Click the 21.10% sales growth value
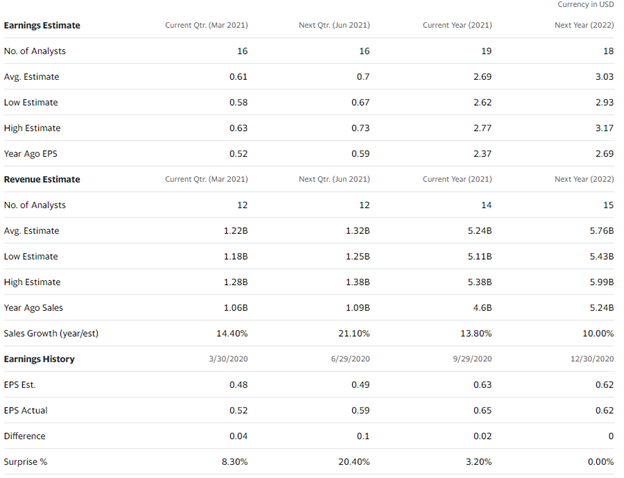This screenshot has height=478, width=624. coord(352,333)
